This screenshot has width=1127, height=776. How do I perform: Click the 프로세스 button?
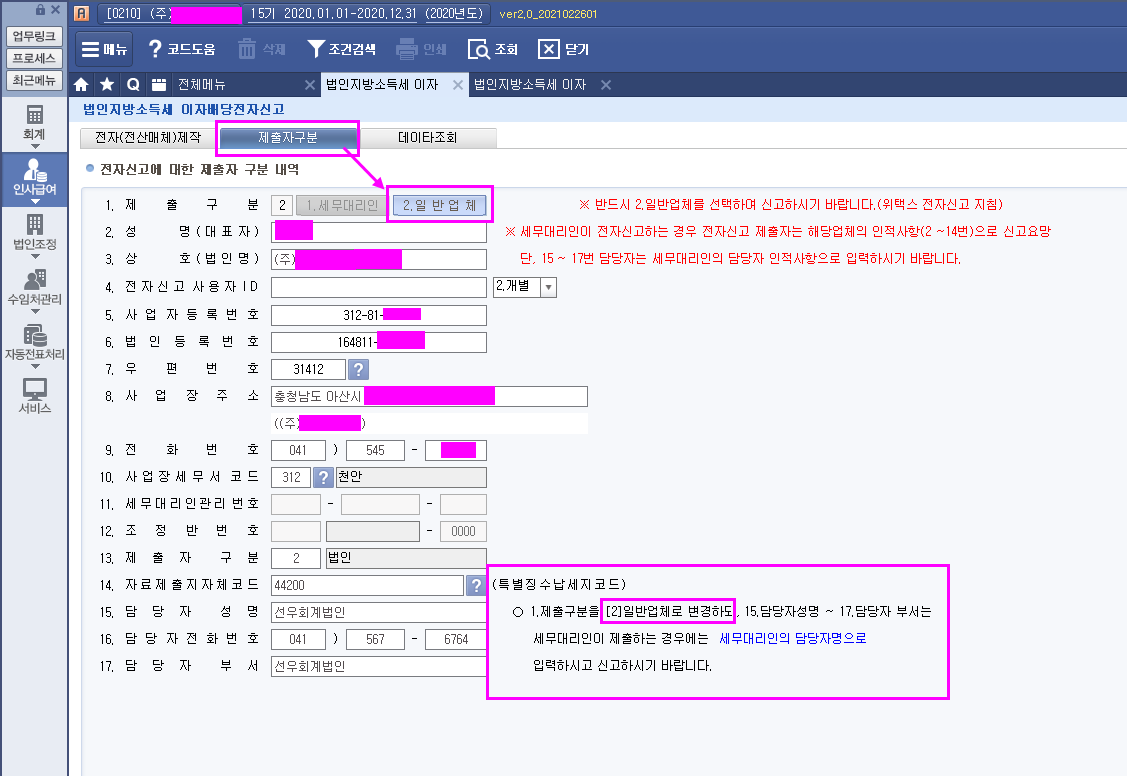34,58
